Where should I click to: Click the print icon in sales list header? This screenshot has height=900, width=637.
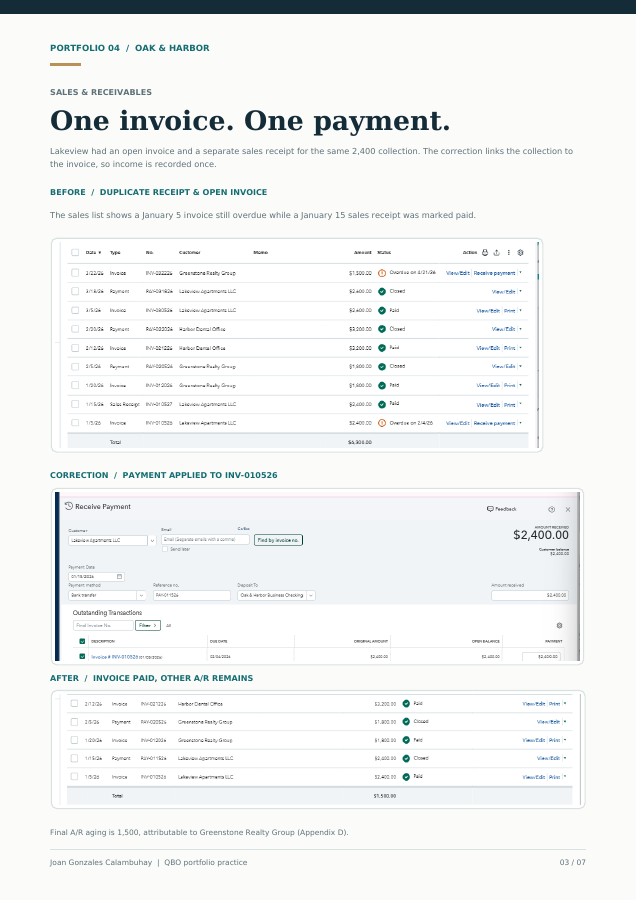point(485,253)
